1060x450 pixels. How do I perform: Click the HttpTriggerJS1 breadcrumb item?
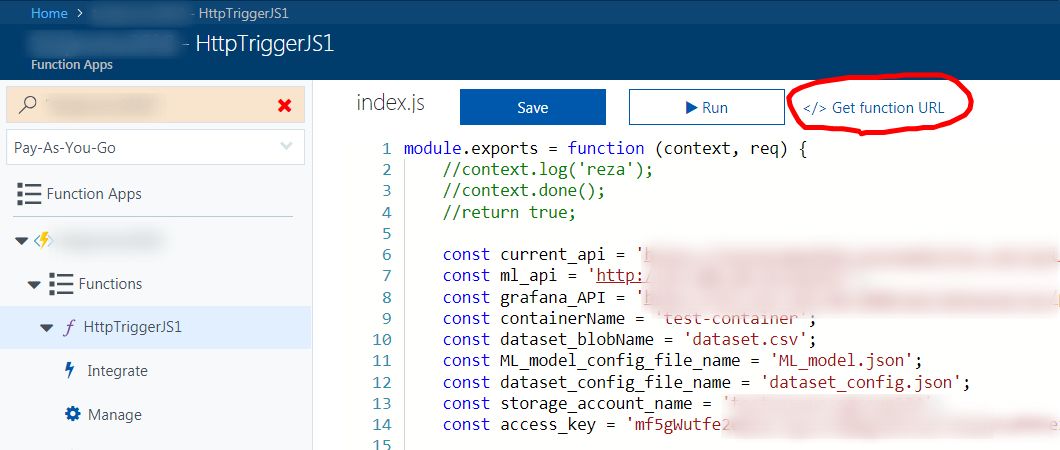pos(244,14)
